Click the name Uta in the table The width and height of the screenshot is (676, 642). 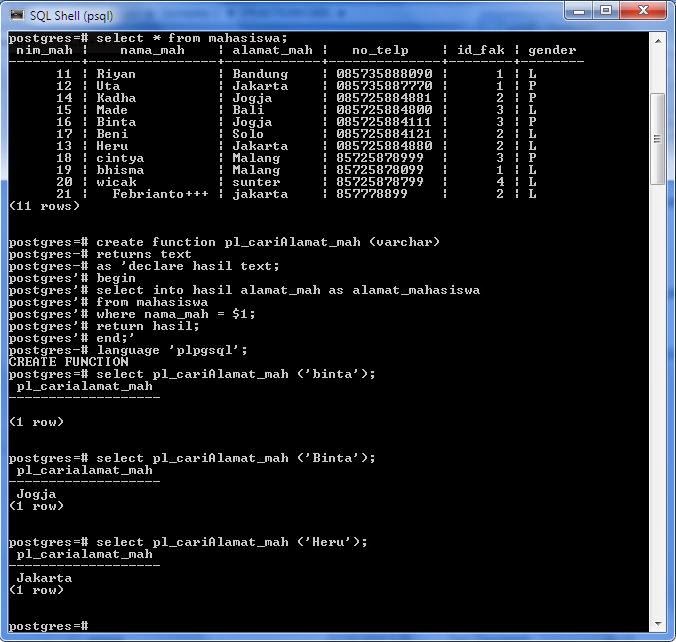[108, 86]
